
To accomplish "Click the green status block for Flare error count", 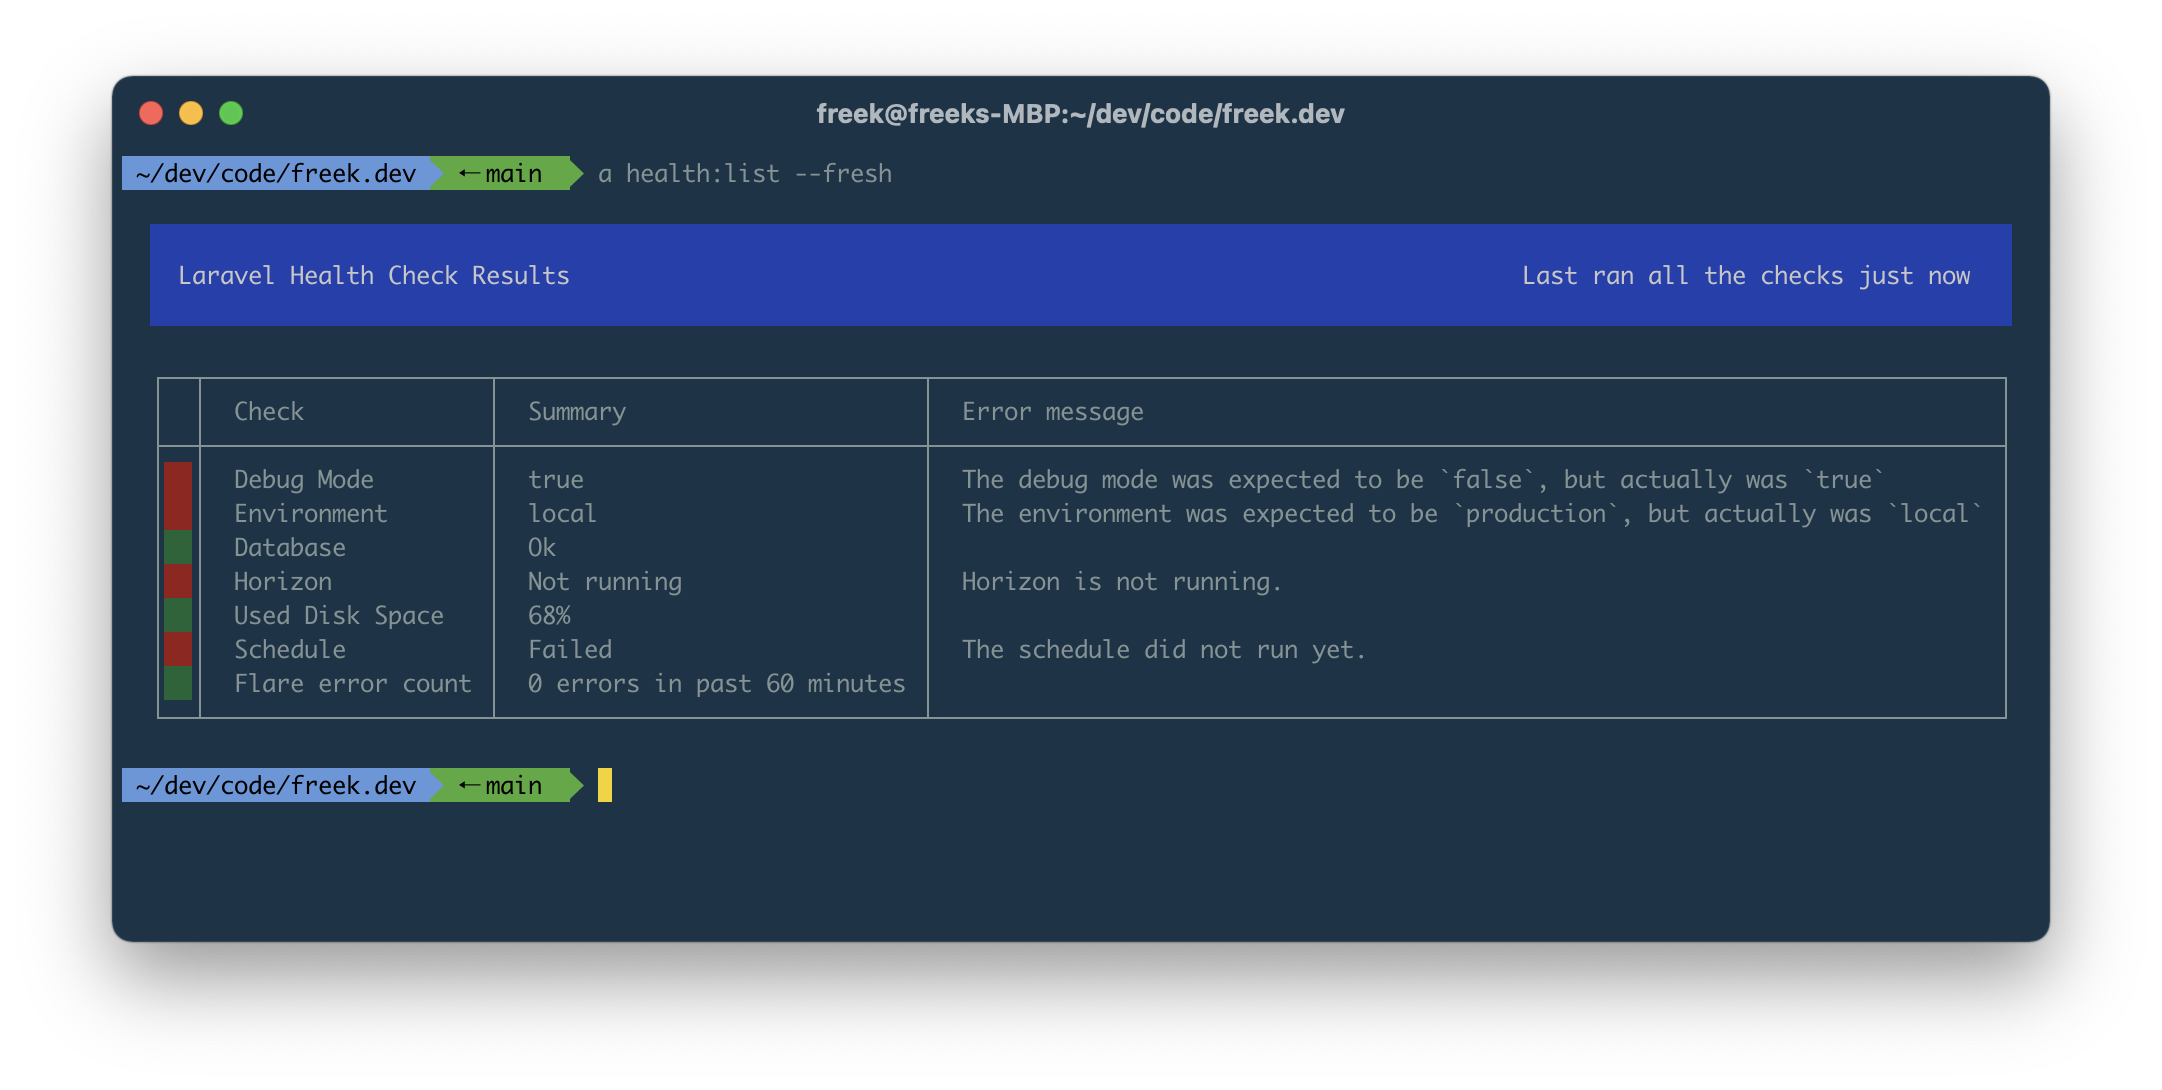I will pos(178,683).
